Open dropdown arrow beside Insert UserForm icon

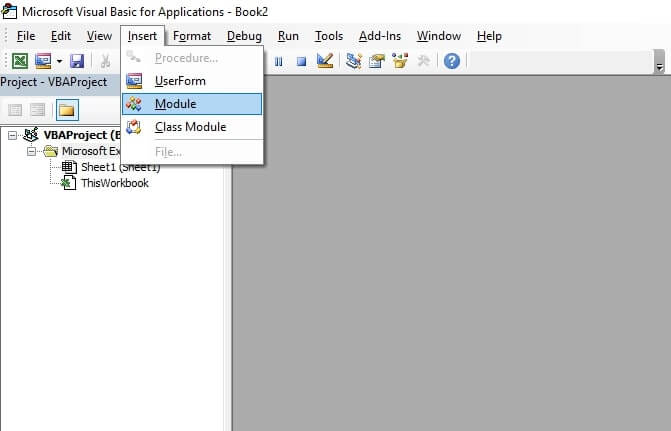coord(59,61)
